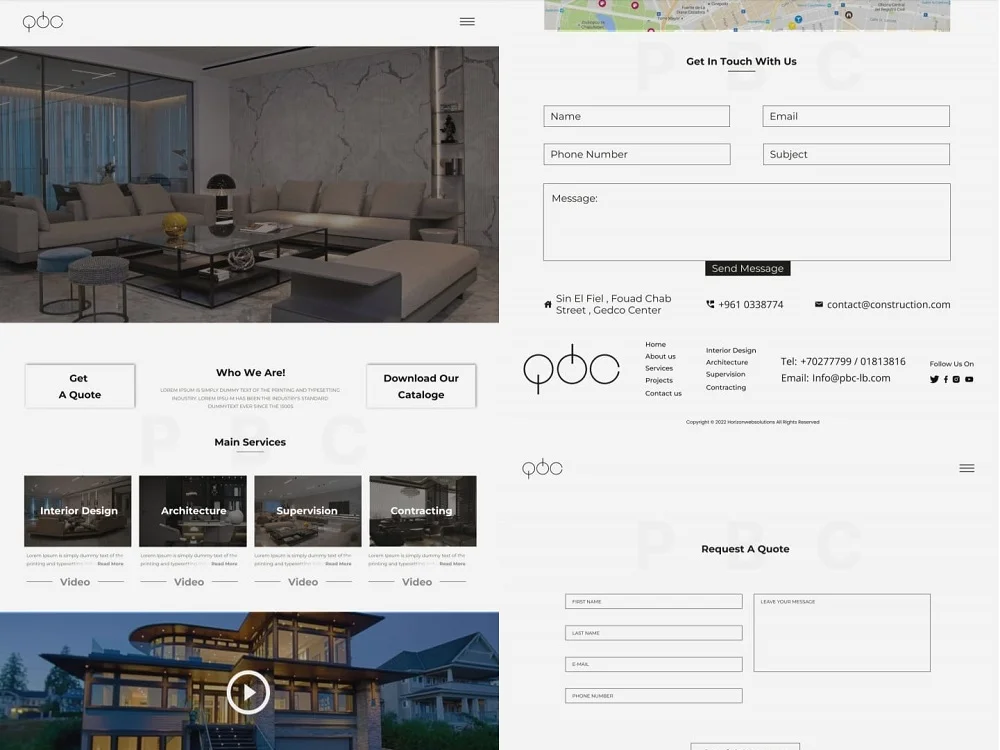
Task: Submit the form with Send Message
Action: point(747,268)
